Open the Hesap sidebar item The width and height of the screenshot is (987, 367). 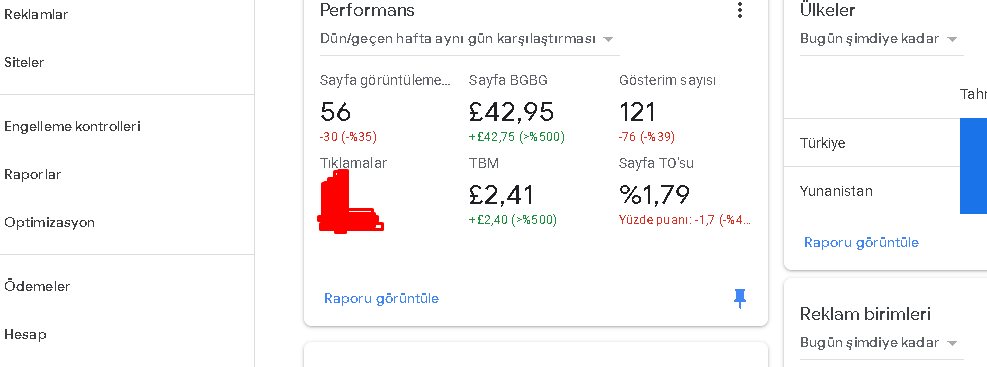[x=25, y=334]
